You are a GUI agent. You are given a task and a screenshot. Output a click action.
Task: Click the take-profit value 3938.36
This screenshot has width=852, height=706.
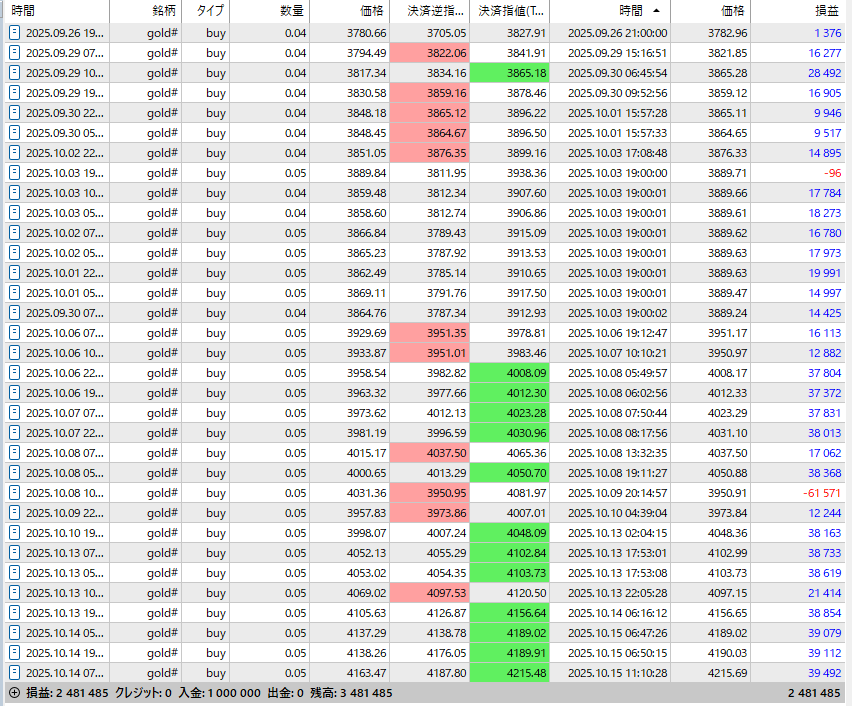[x=527, y=173]
